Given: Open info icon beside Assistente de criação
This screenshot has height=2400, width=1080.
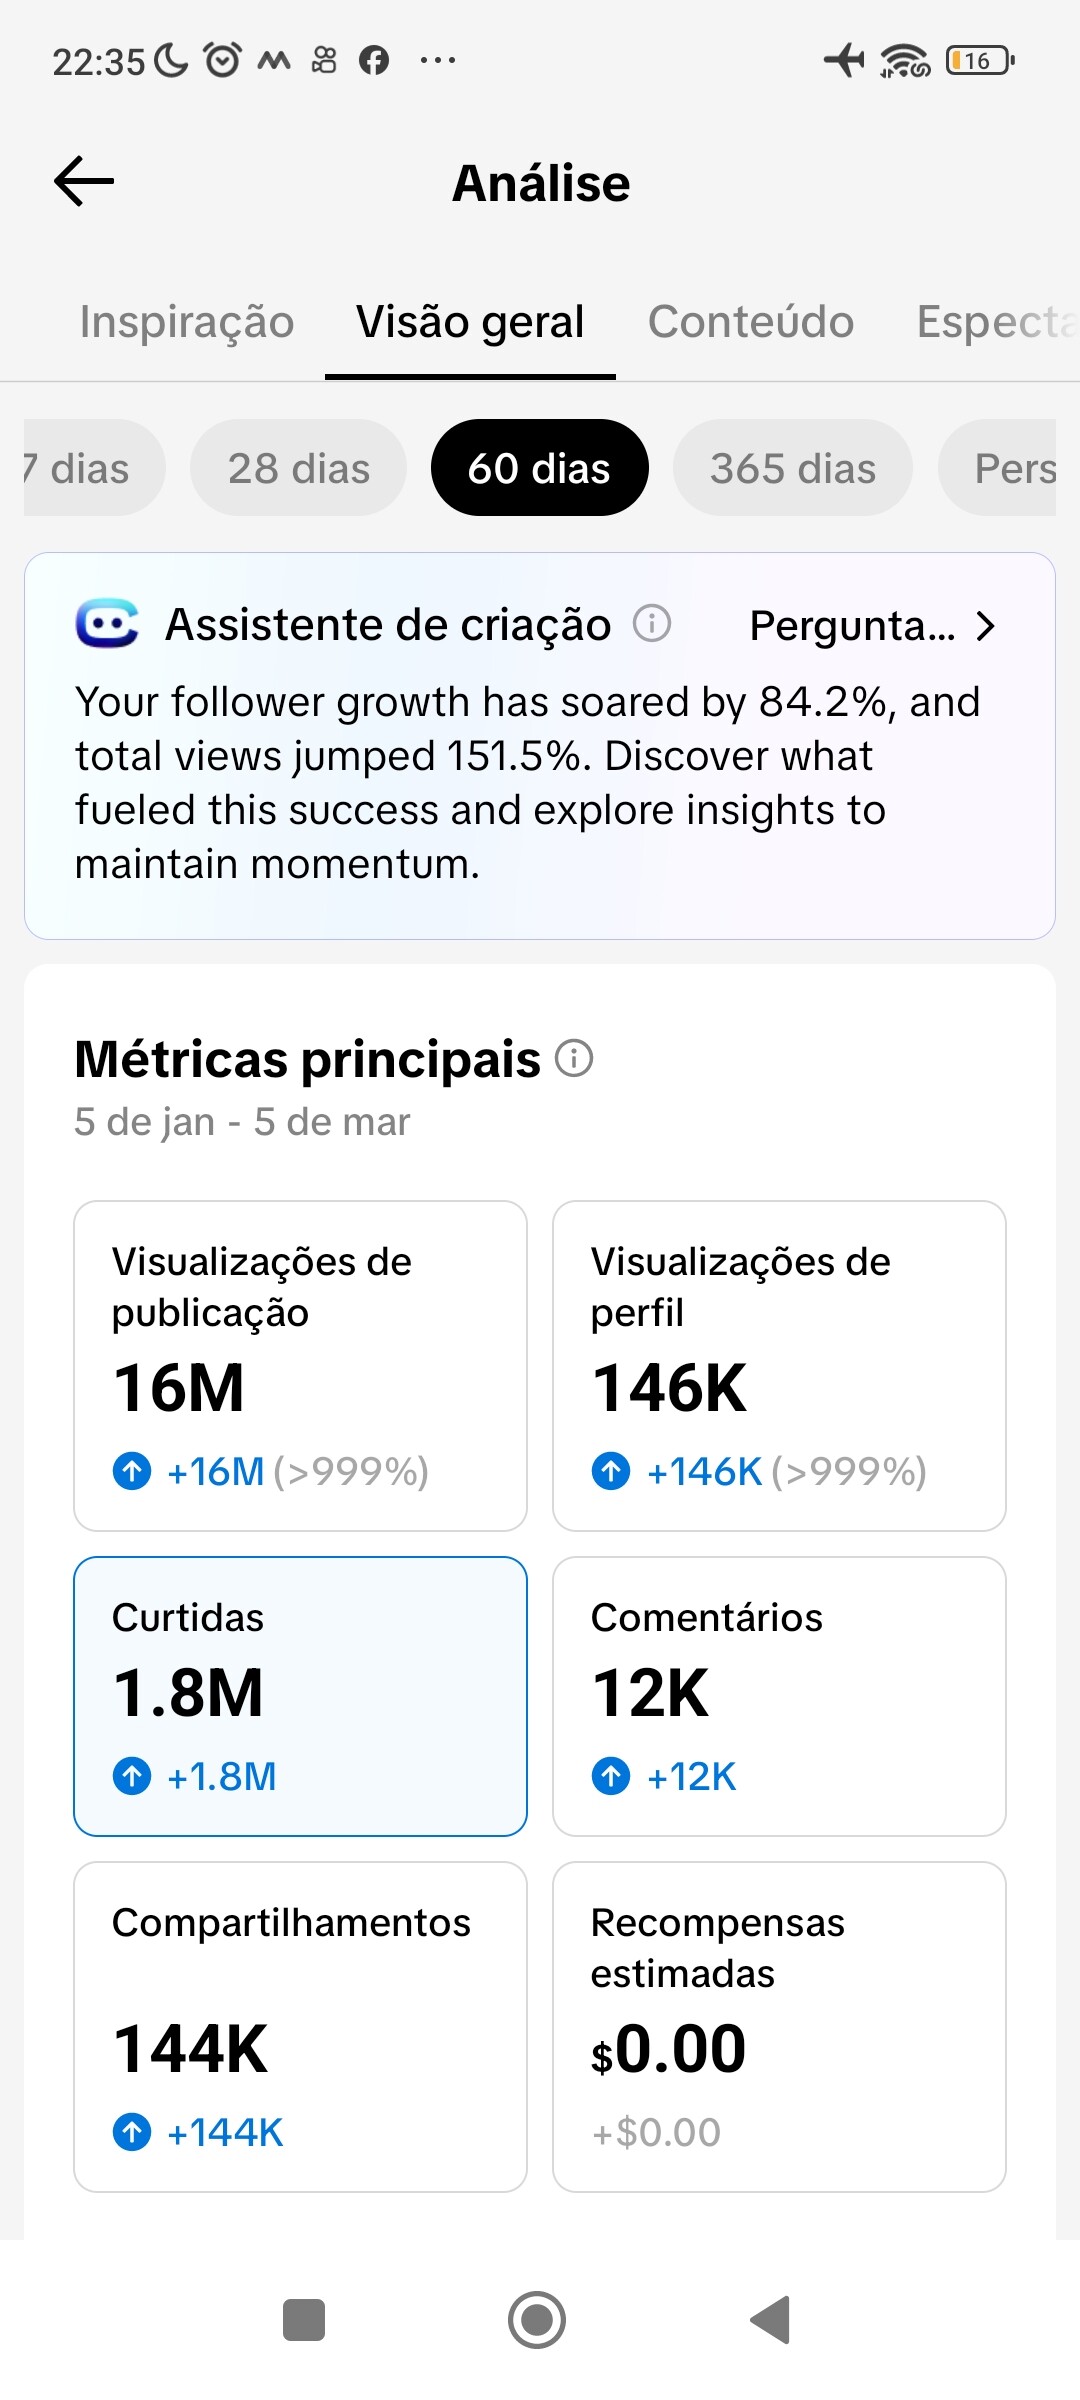Looking at the screenshot, I should (x=652, y=624).
